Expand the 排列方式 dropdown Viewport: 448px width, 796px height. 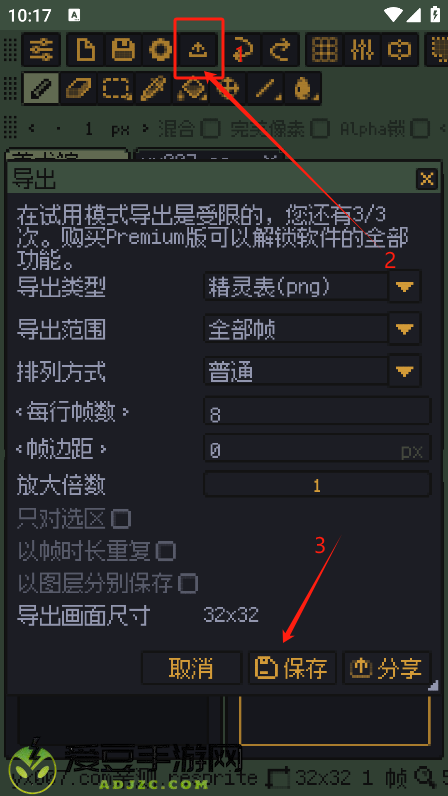pyautogui.click(x=405, y=372)
